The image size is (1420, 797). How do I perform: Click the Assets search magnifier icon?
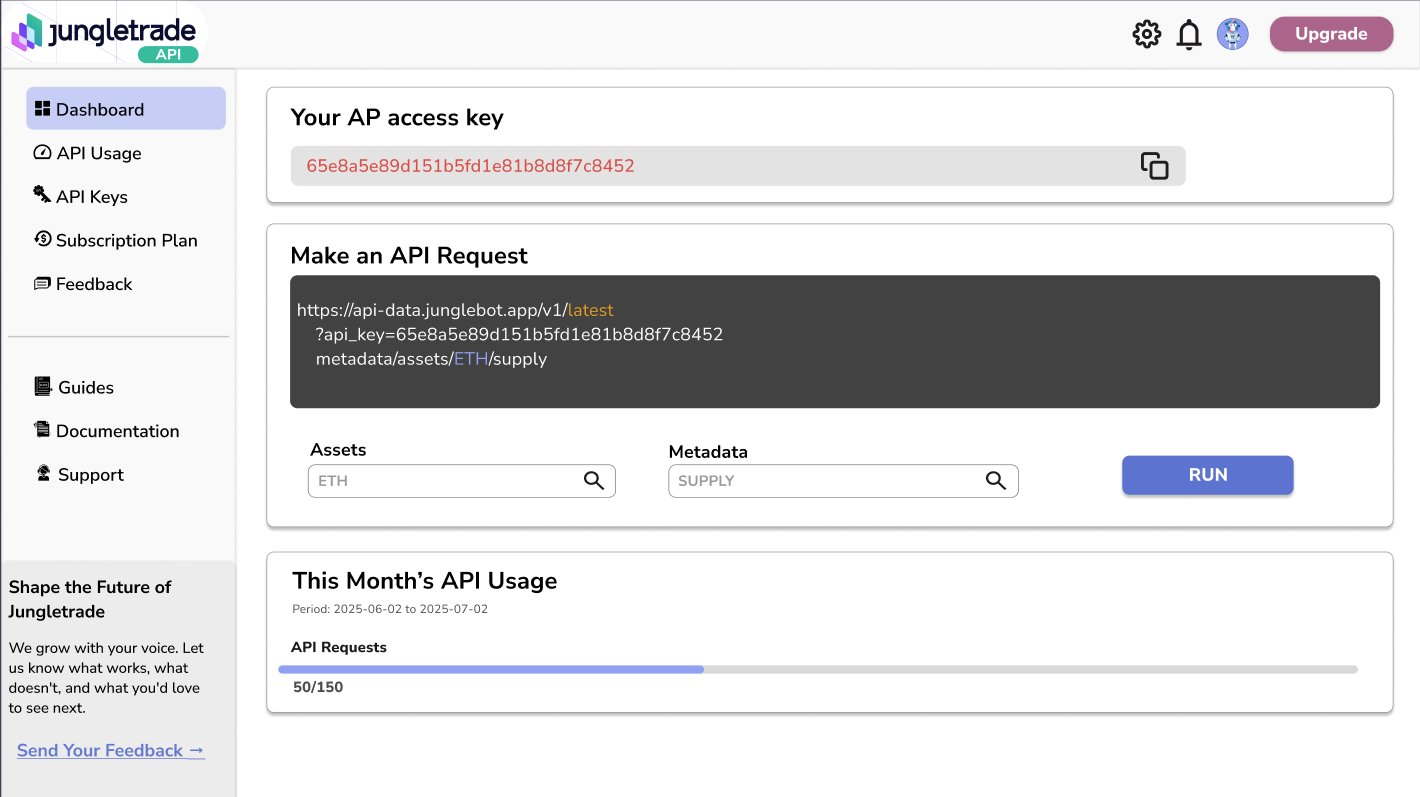click(594, 481)
